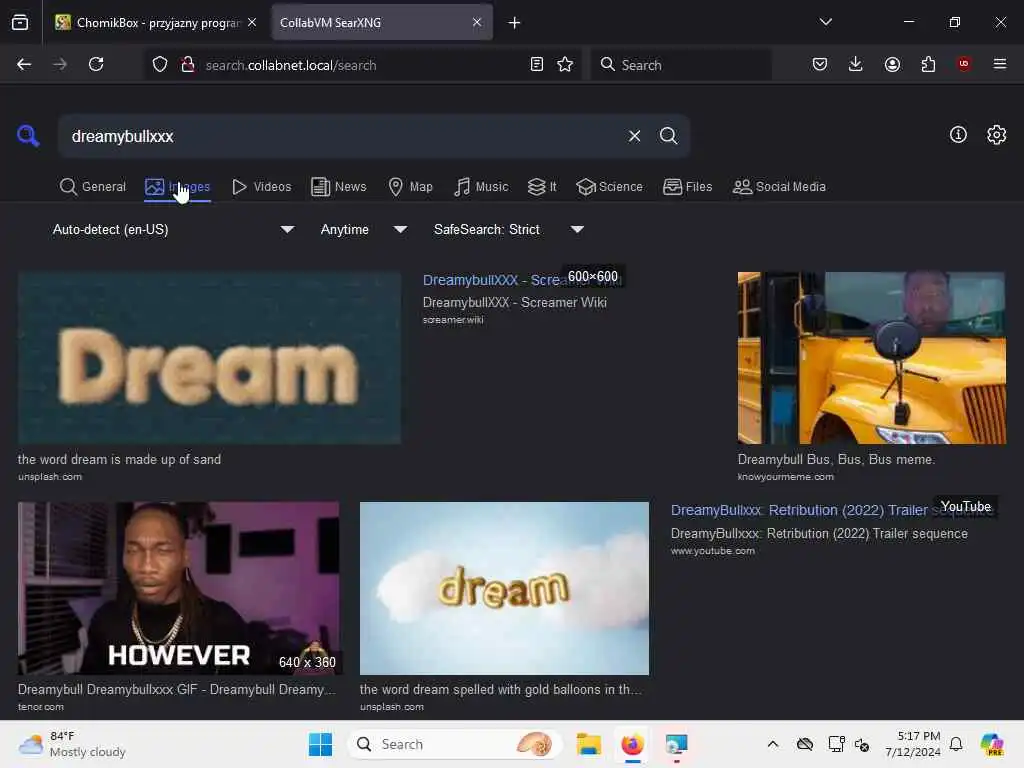Open Firefox account icon
Screen dimensions: 1024x768
(x=892, y=64)
